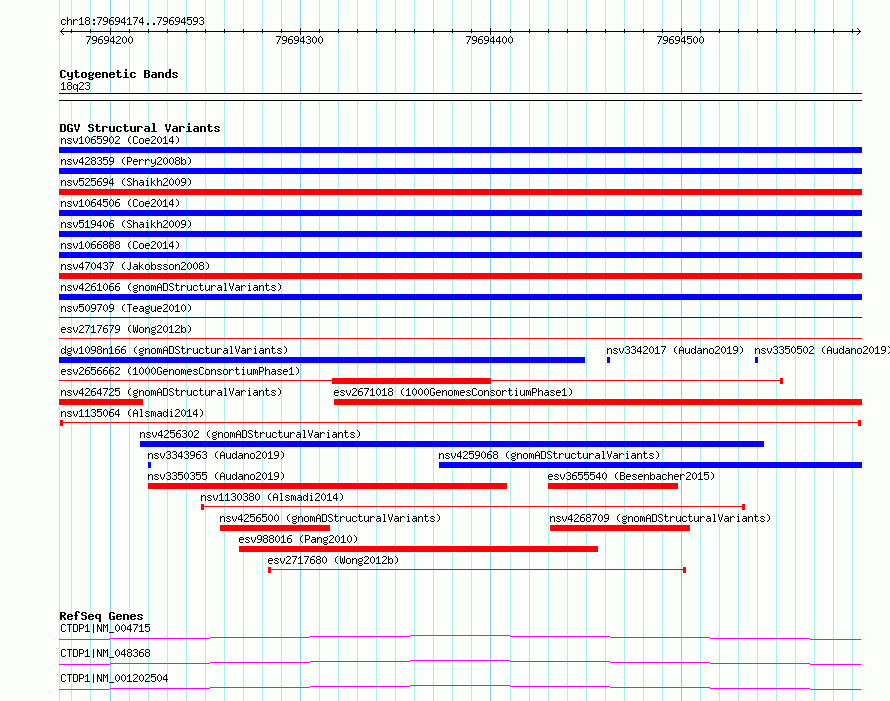Click the red bar beneath the nsv4268709 label
This screenshot has width=890, height=701.
coord(620,528)
